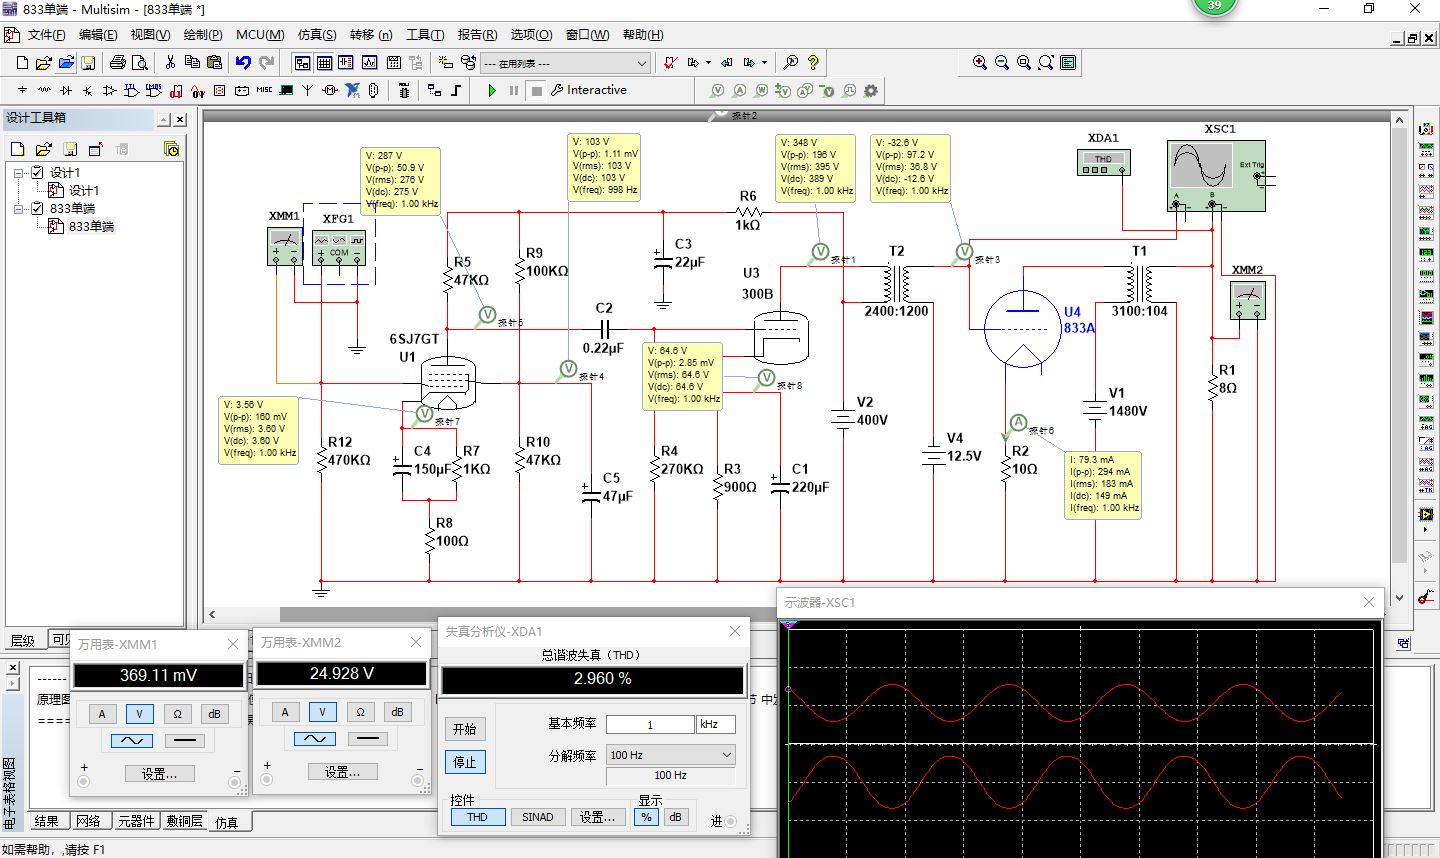Set distortion display to dB
This screenshot has height=858, width=1440.
tap(675, 817)
